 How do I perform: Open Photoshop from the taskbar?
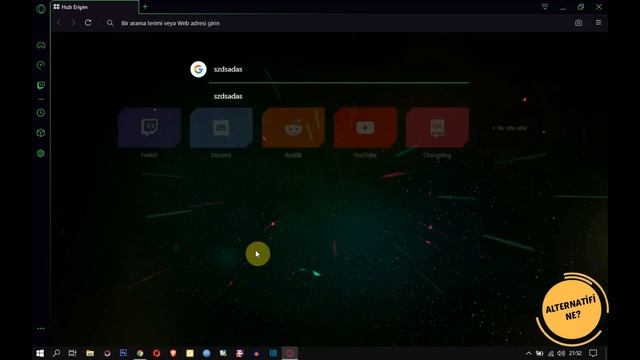click(x=123, y=353)
